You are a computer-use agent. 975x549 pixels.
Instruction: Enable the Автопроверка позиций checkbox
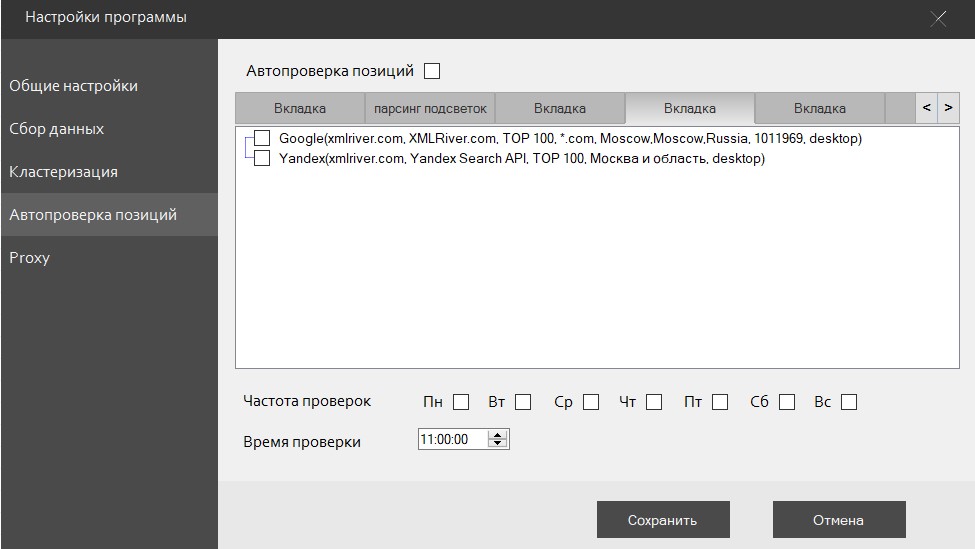[432, 71]
